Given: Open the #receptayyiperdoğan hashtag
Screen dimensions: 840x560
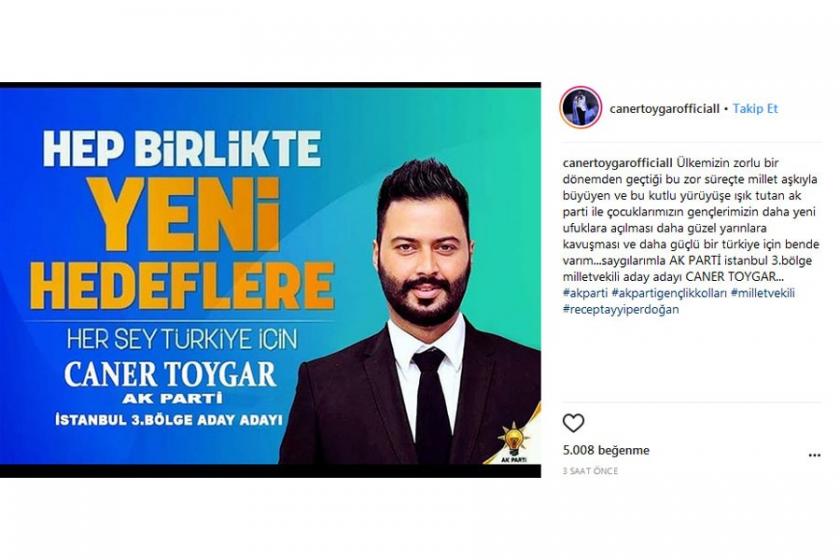Looking at the screenshot, I should (621, 309).
